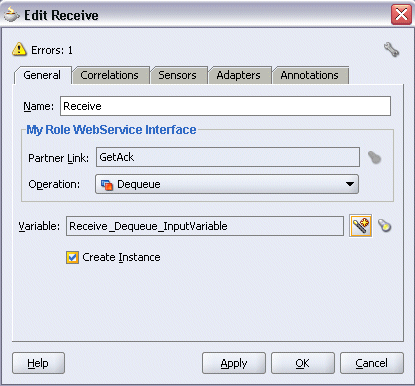This screenshot has width=415, height=386.
Task: Click the Dequeue operation icon
Action: 107,184
